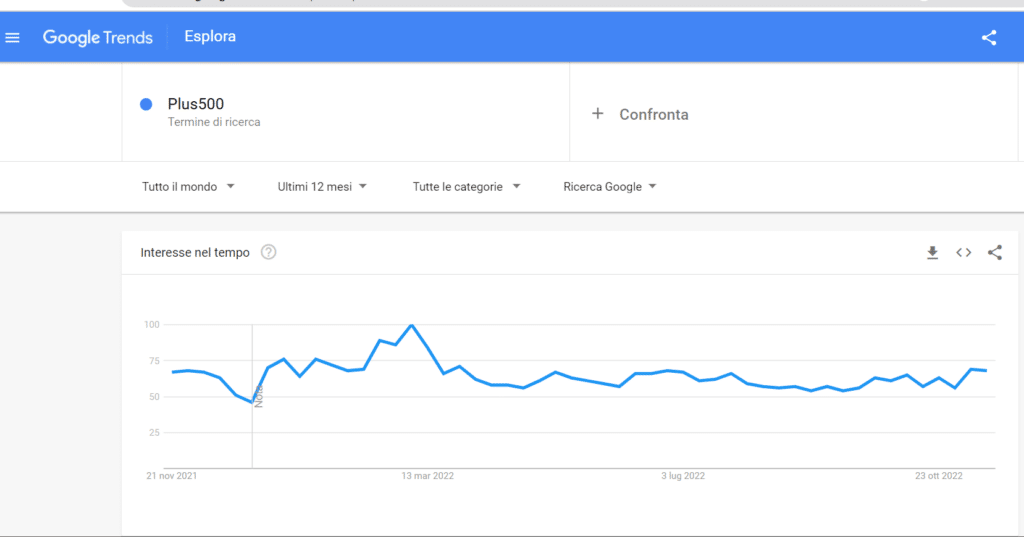
Task: Click the plus icon beside Confronta
Action: (x=598, y=114)
